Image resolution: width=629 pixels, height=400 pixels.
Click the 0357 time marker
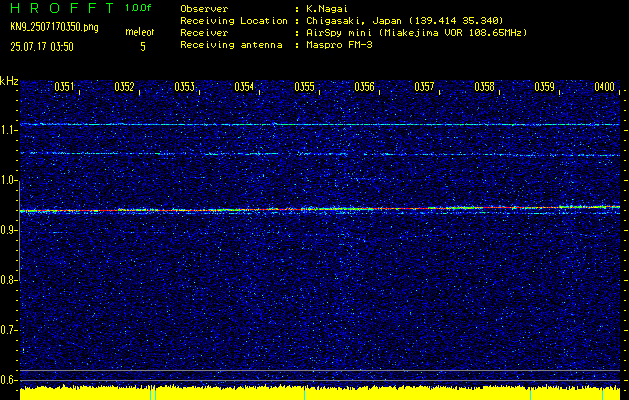(x=424, y=87)
